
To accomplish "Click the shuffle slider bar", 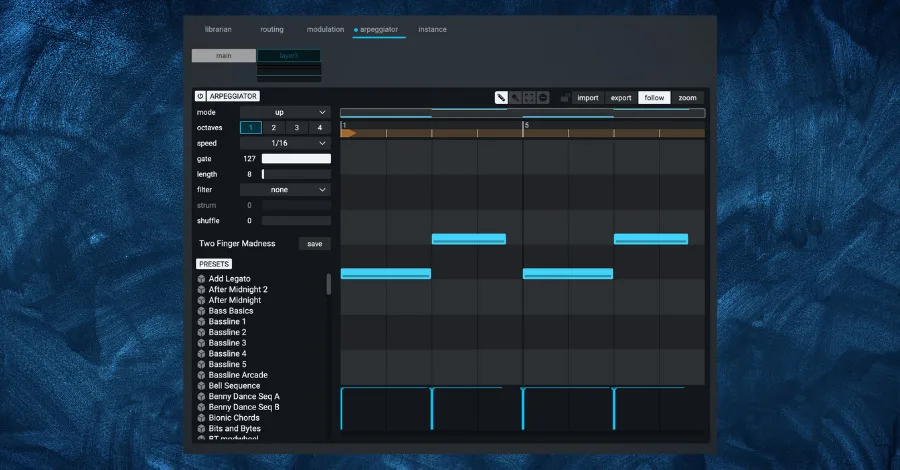I will click(x=296, y=220).
